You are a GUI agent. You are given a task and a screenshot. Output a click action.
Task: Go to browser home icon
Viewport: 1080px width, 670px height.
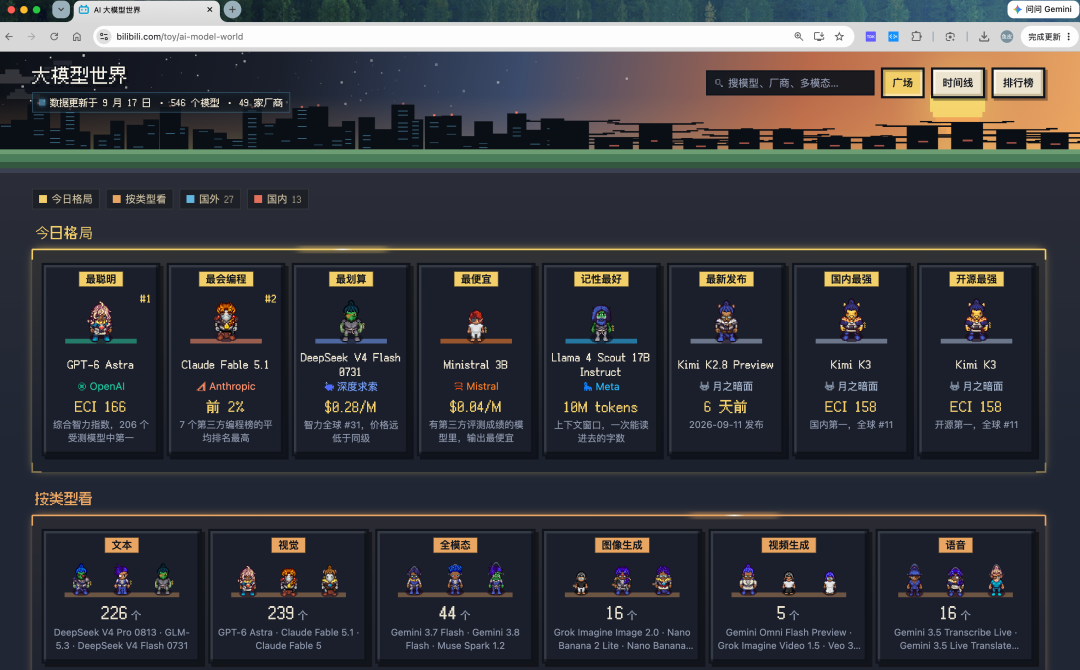tap(77, 36)
